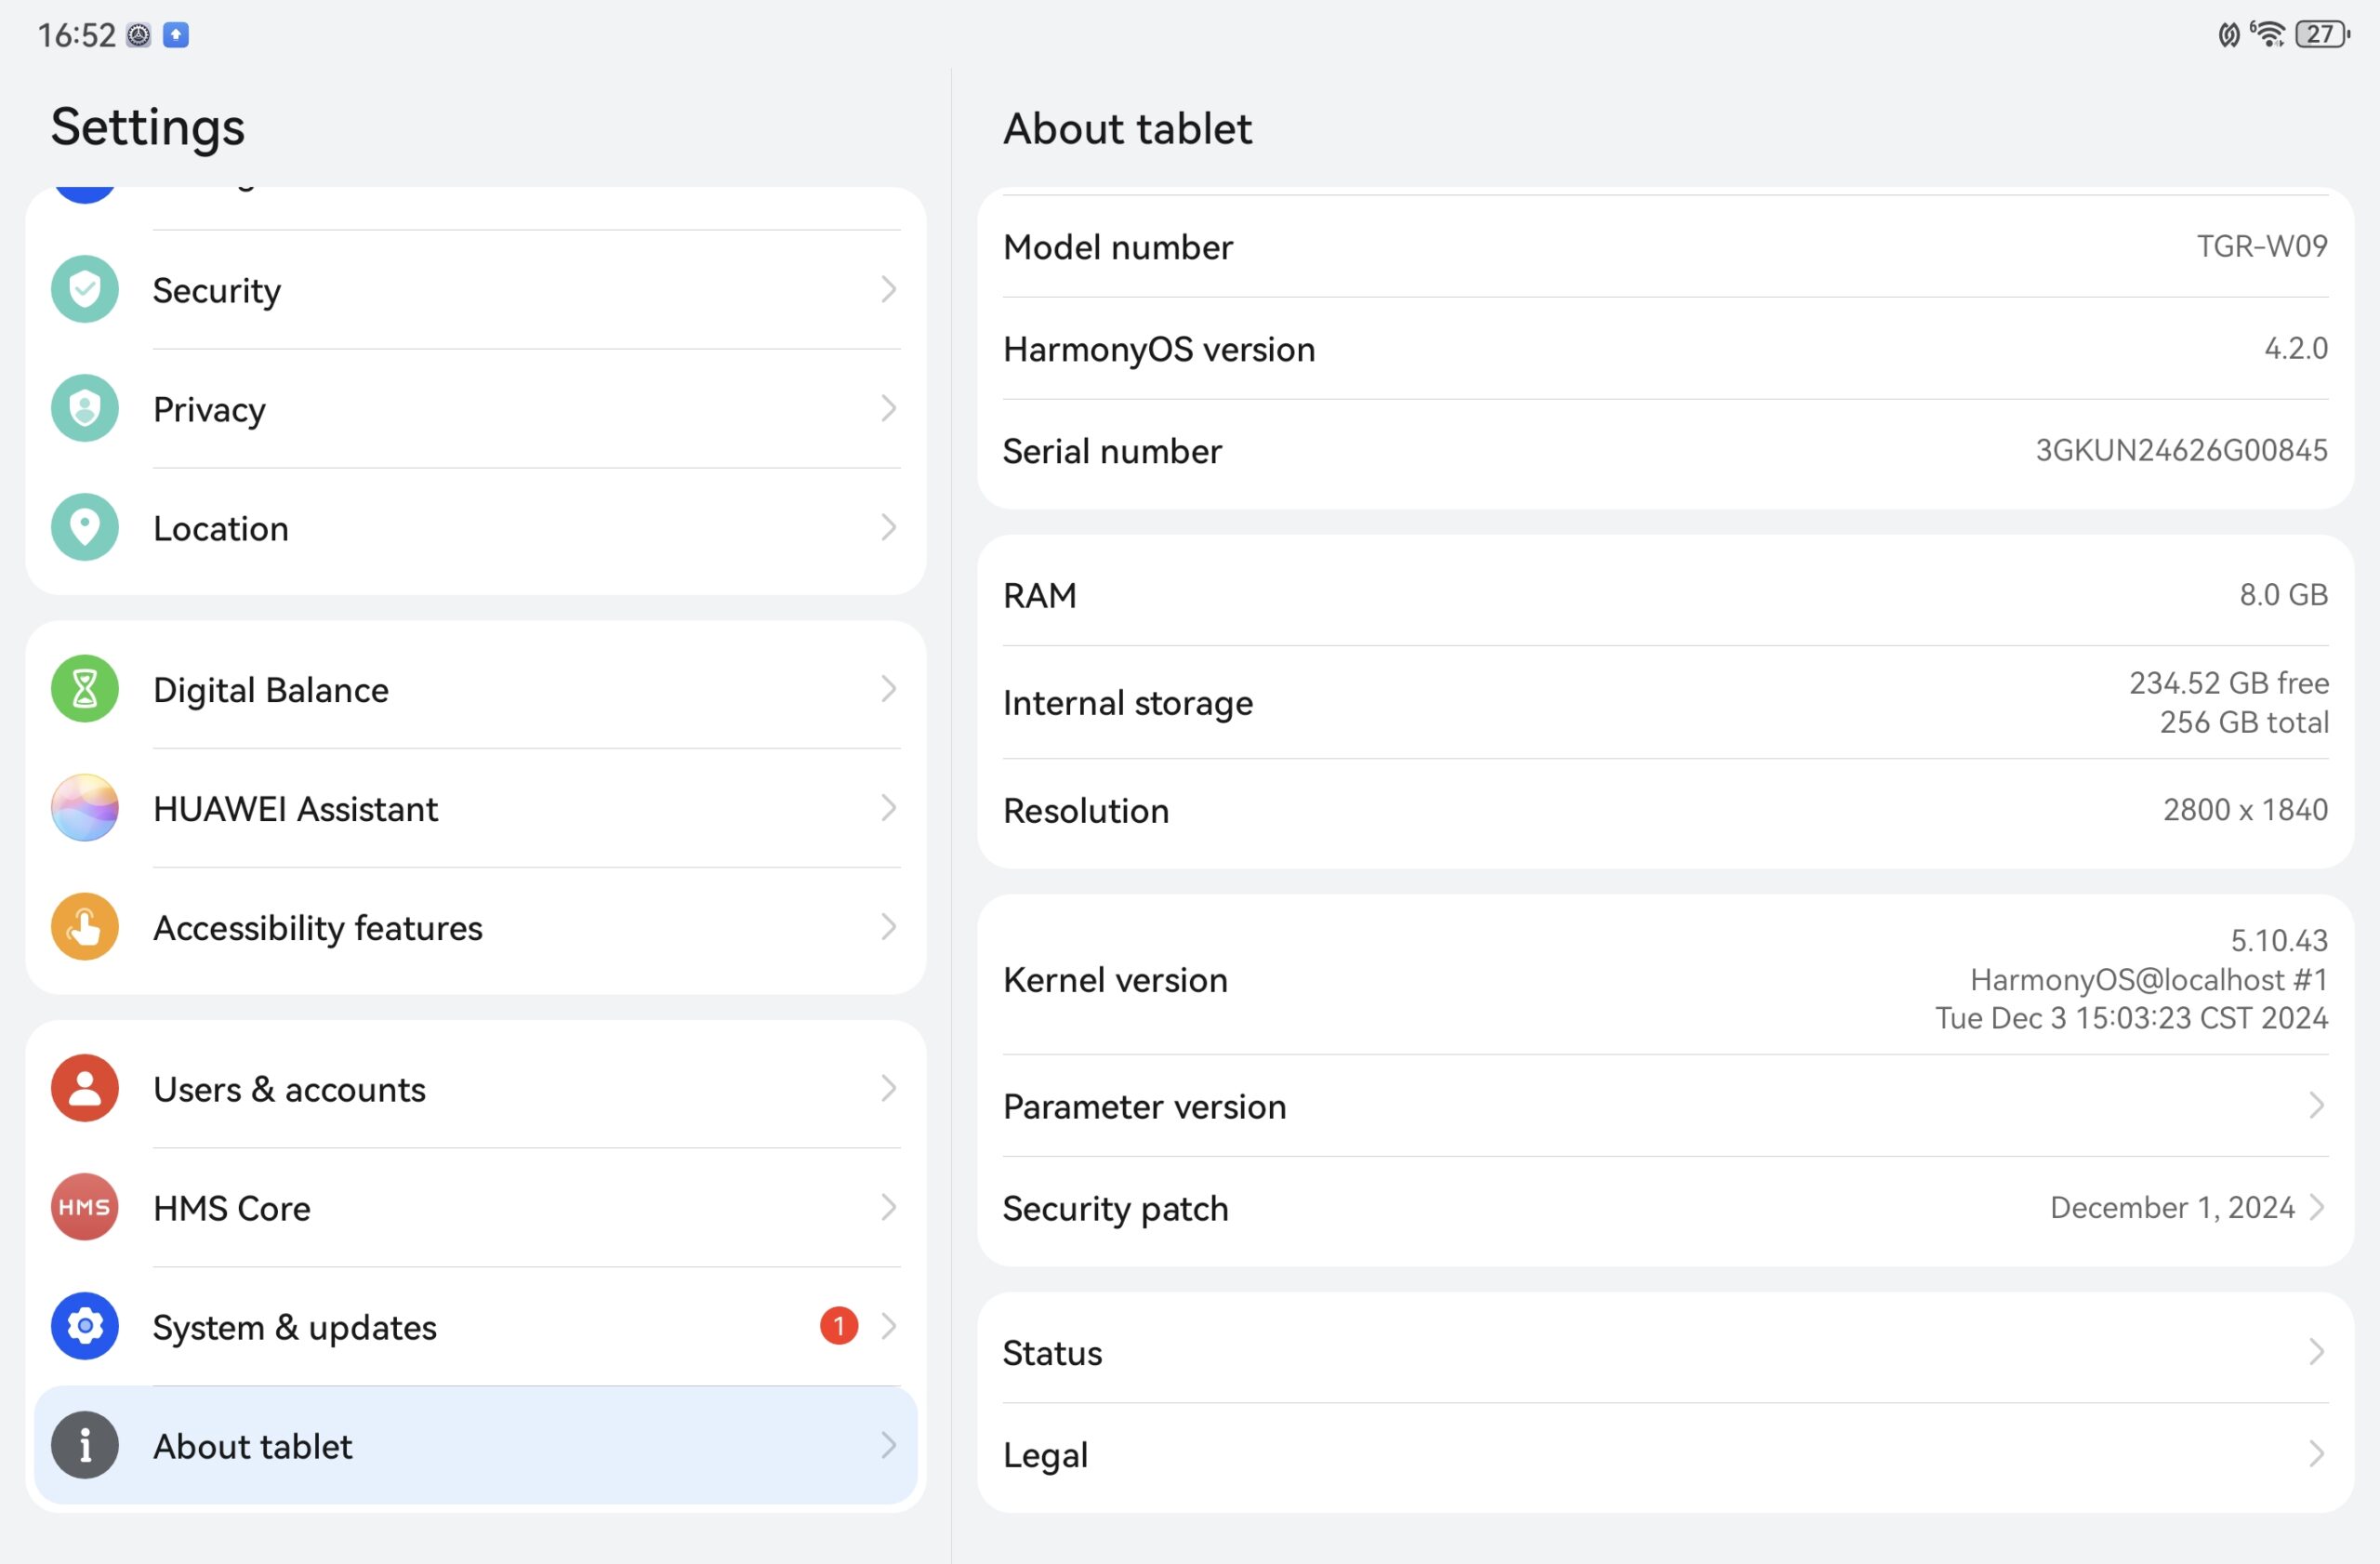Screen dimensions: 2380x1564
Task: Open Location chevron arrow
Action: coord(888,528)
